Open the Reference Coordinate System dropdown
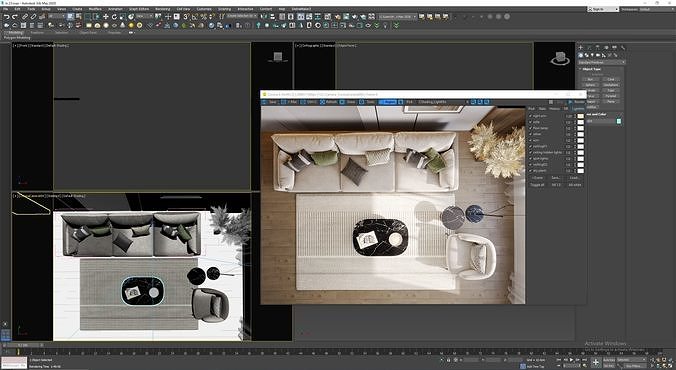The image size is (676, 370). click(x=145, y=16)
